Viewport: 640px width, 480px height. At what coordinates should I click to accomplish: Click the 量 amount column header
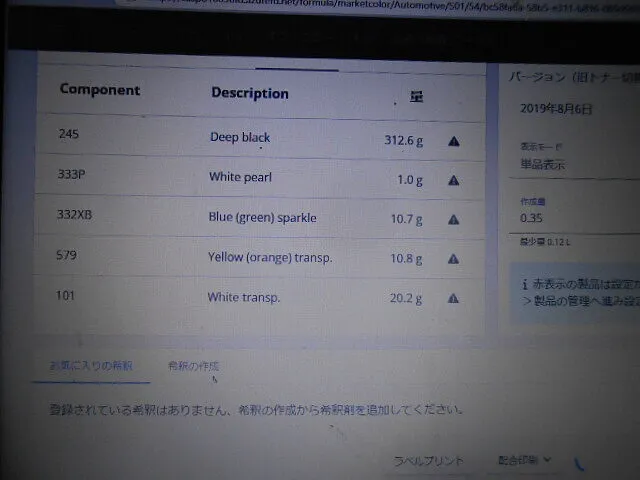coord(417,97)
